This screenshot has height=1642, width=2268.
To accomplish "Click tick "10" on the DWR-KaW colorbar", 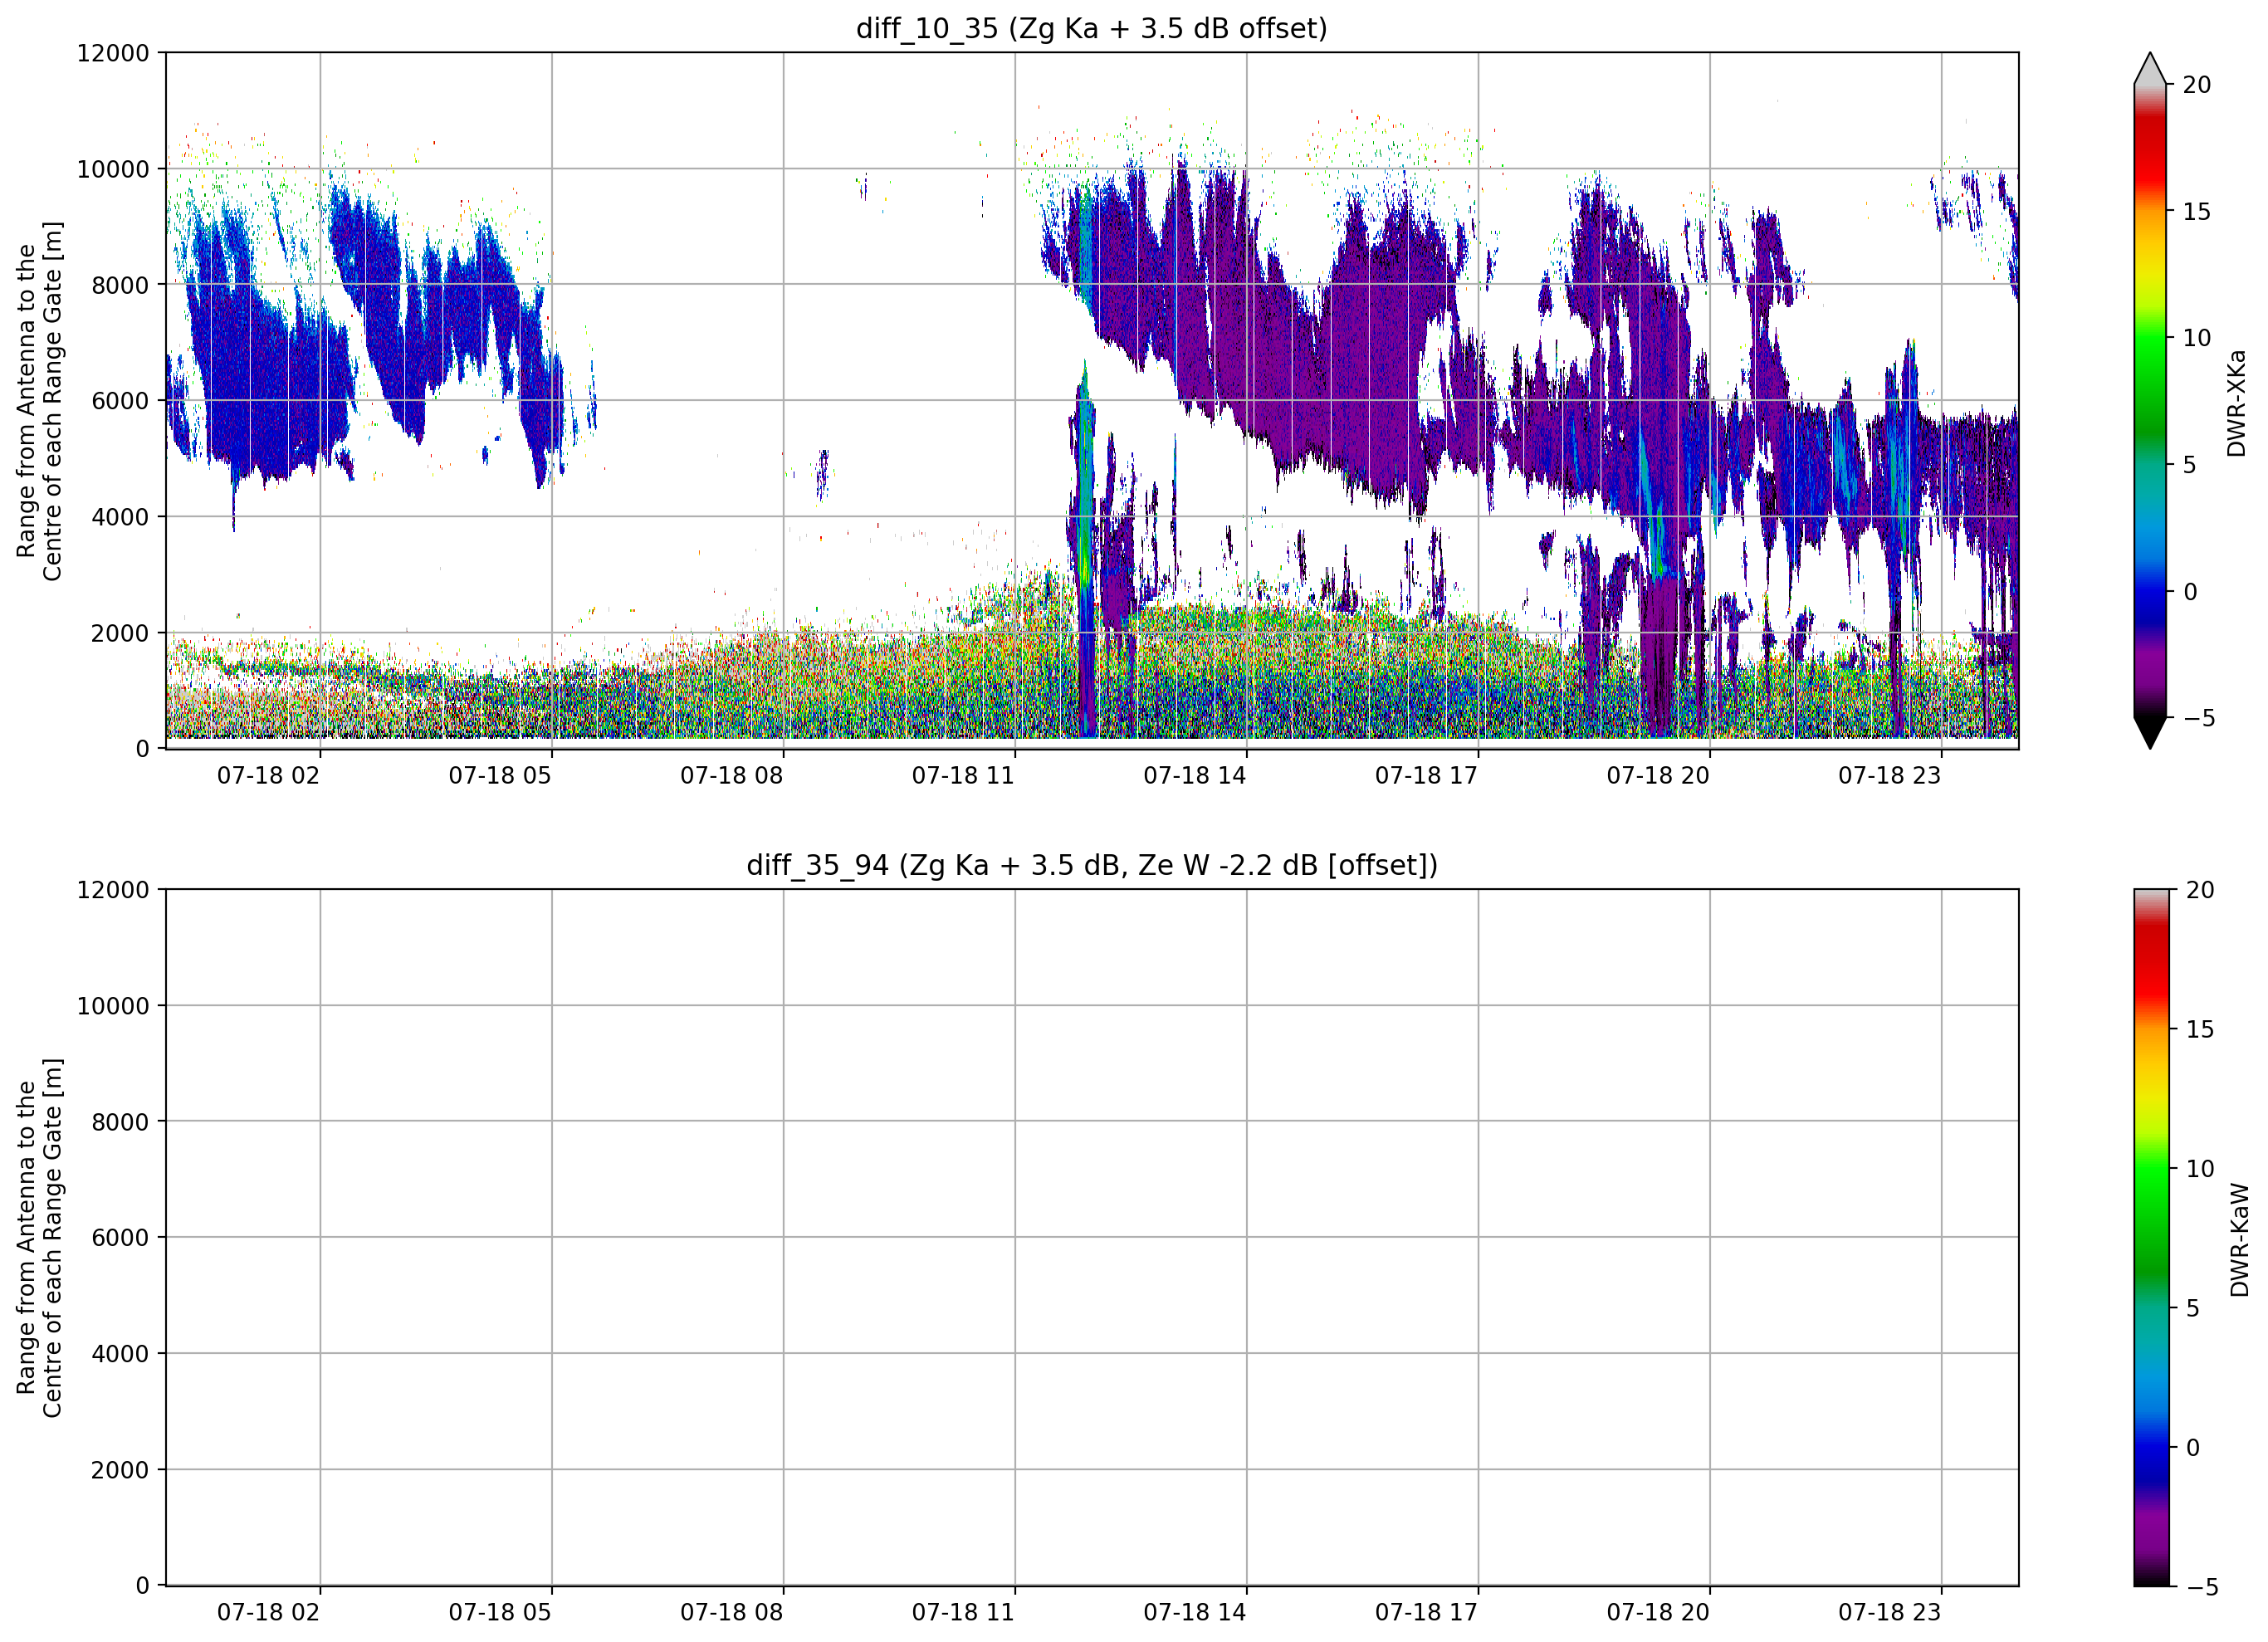I will tap(2200, 1168).
